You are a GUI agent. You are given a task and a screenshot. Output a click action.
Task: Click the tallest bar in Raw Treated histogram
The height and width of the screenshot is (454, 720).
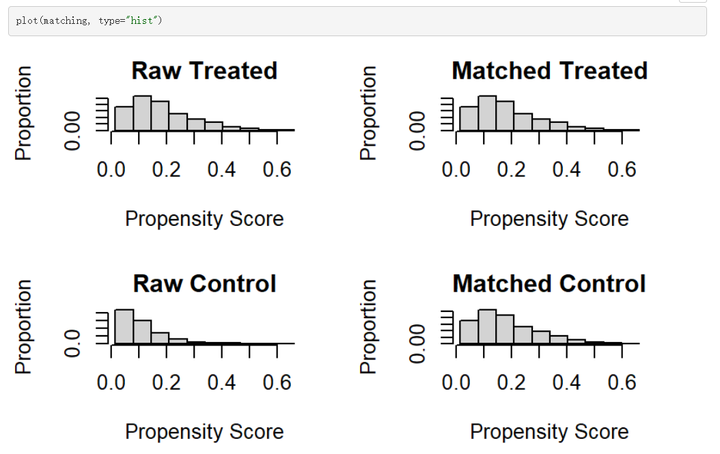coord(142,114)
